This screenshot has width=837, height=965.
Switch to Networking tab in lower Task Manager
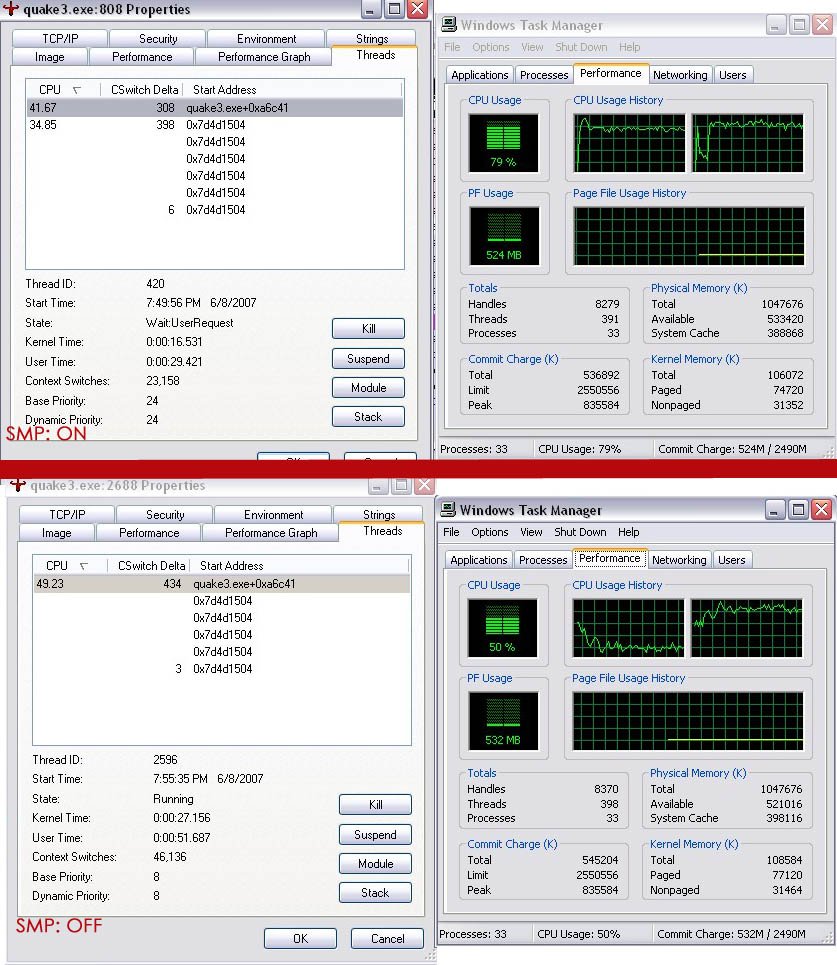(679, 559)
